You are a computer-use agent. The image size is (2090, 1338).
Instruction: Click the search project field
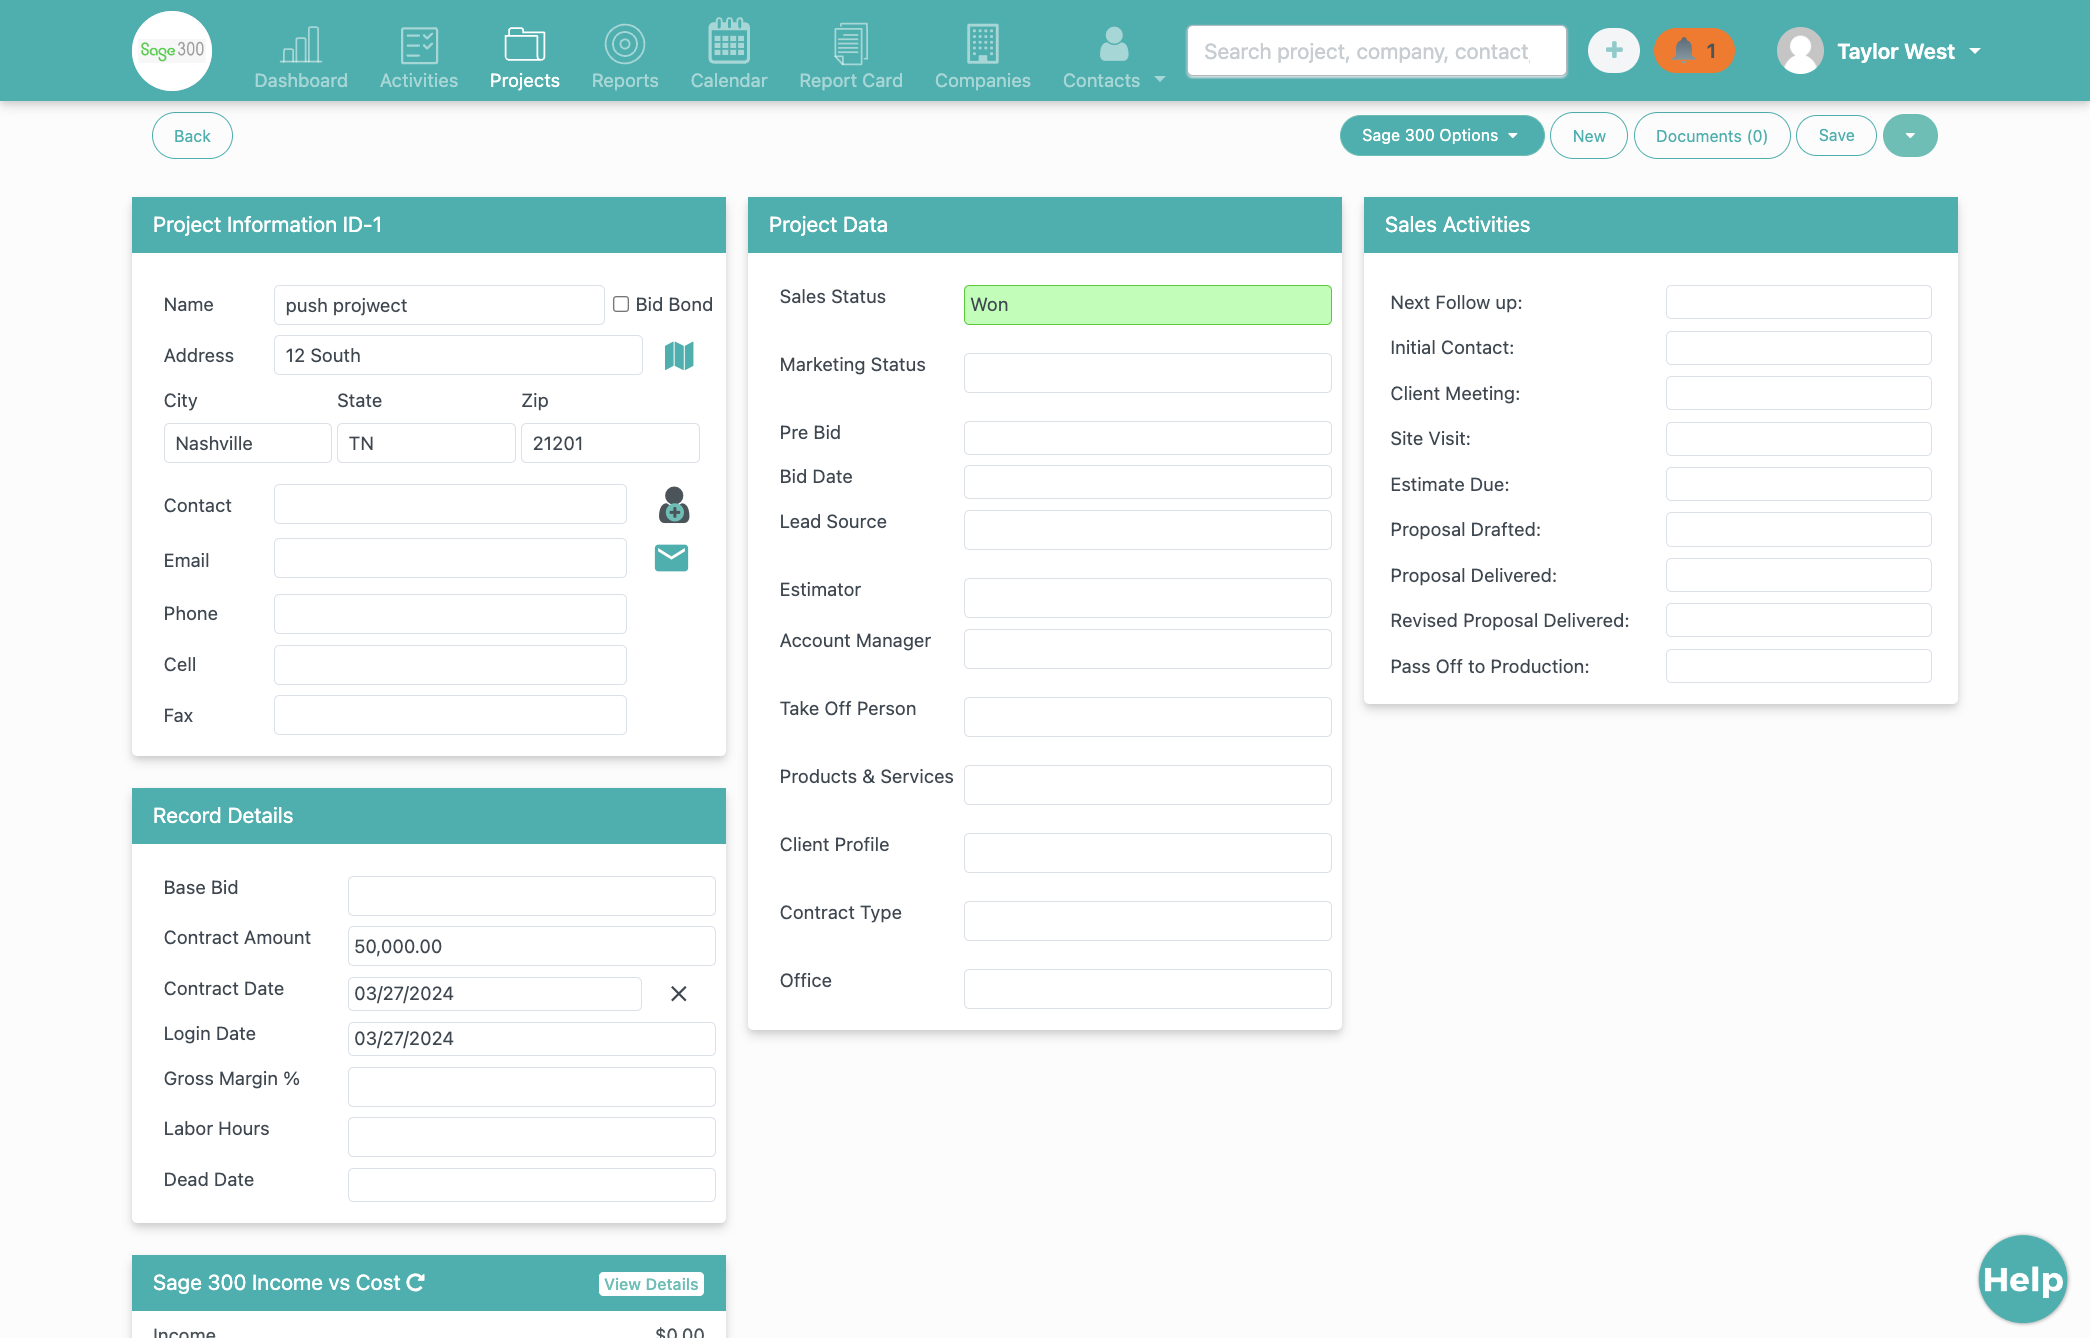click(1376, 51)
